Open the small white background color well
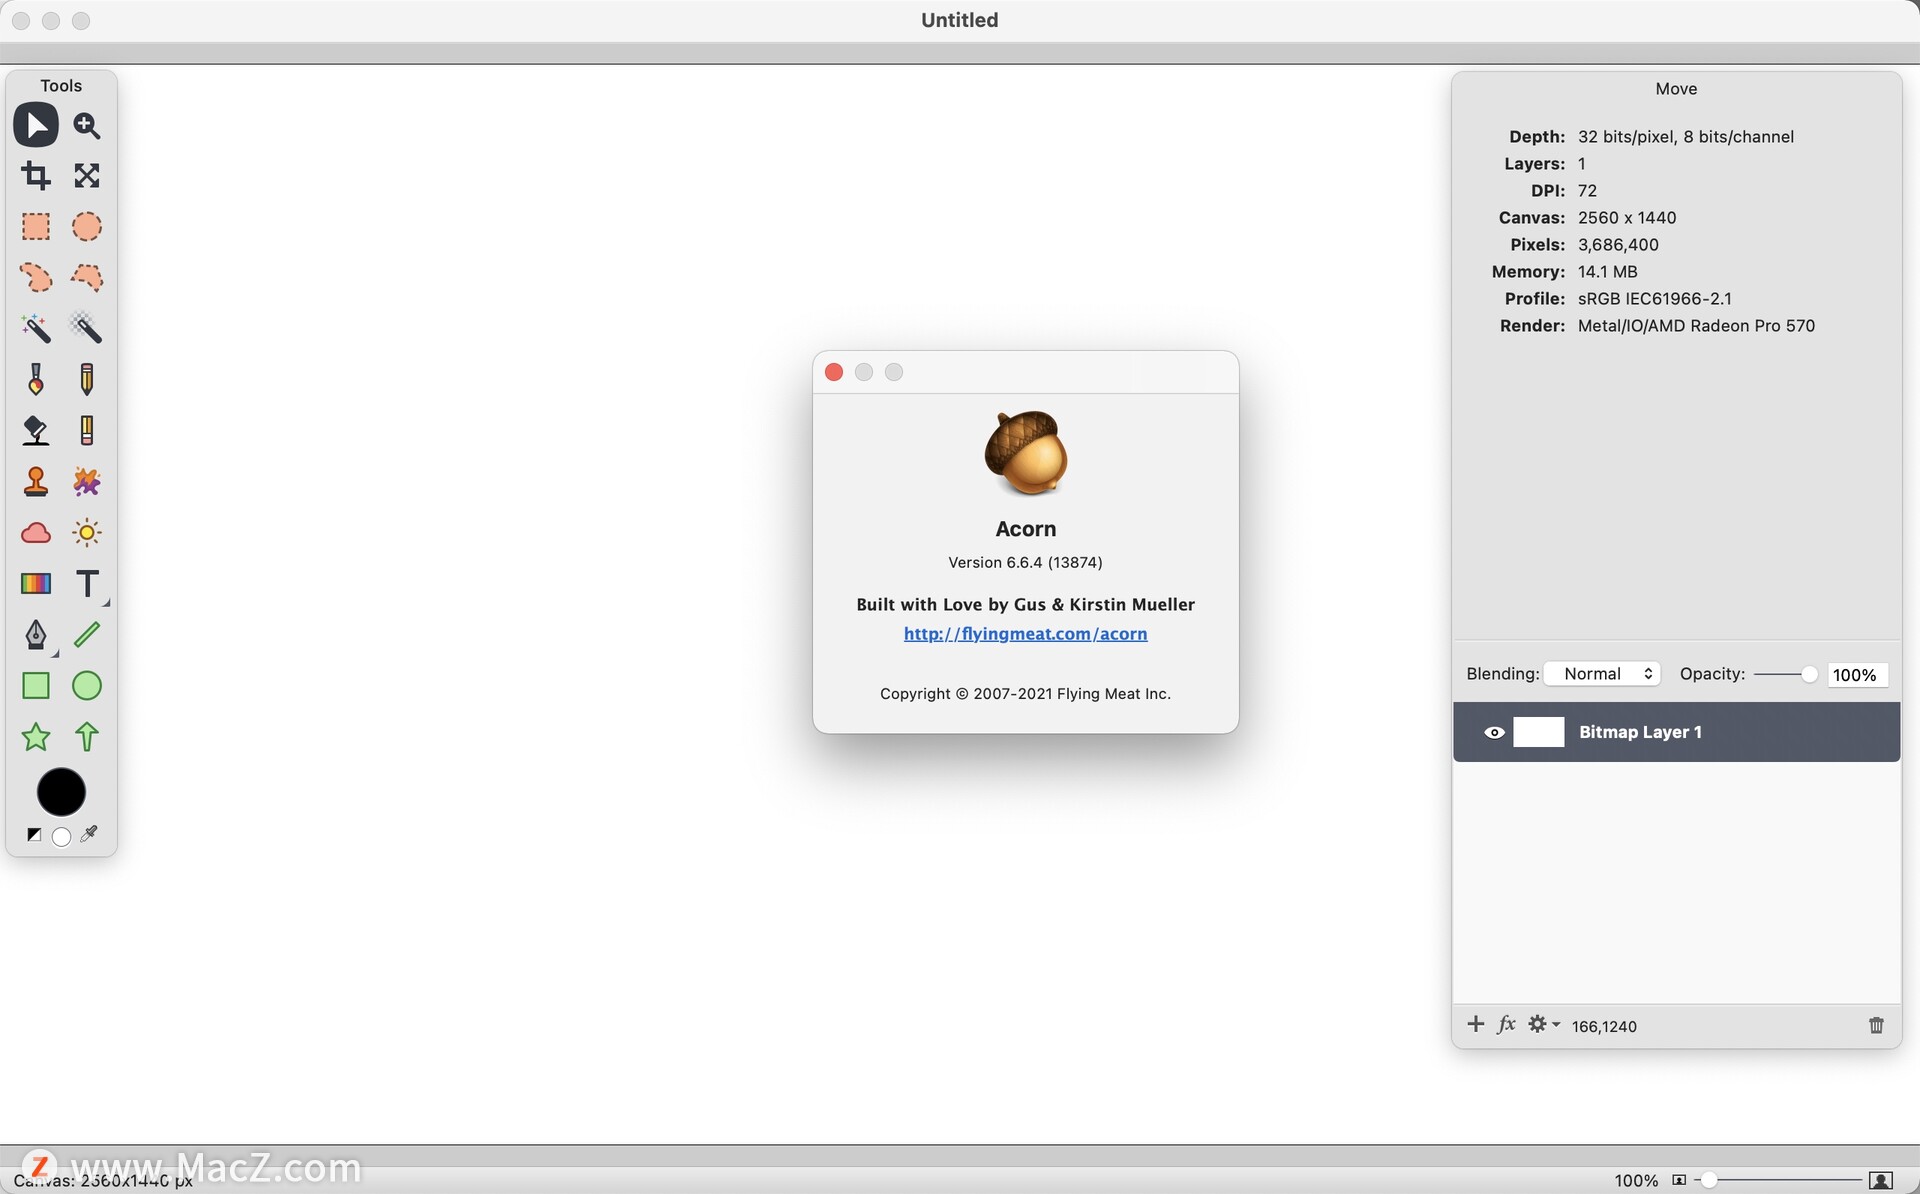1920x1194 pixels. coord(61,836)
